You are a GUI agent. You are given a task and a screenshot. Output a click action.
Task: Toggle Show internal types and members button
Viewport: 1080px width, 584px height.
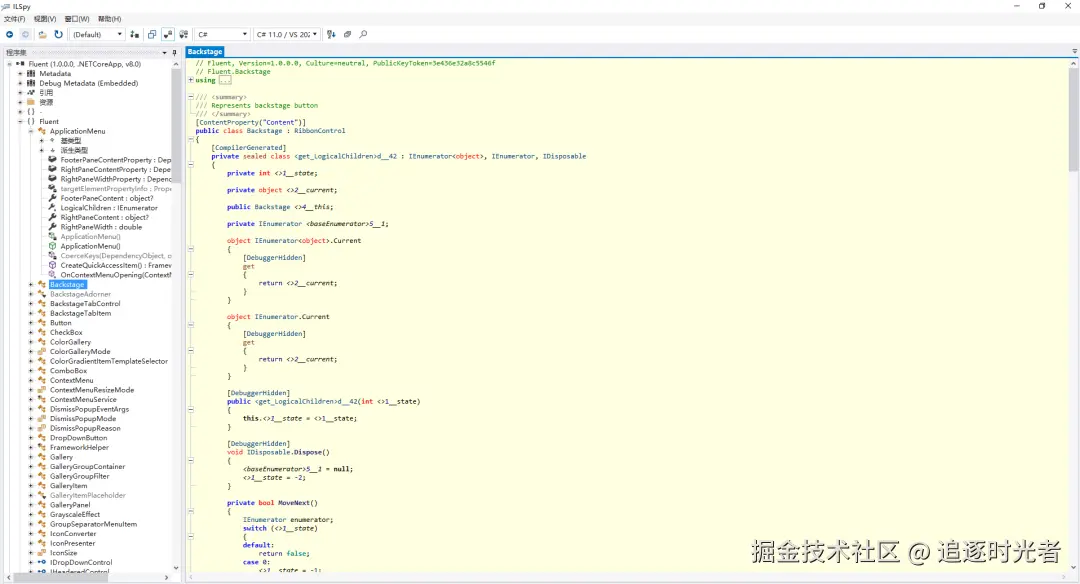pyautogui.click(x=168, y=34)
